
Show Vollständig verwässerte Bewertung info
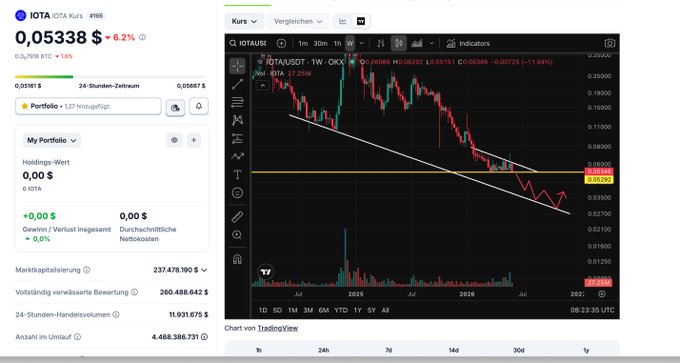click(134, 292)
